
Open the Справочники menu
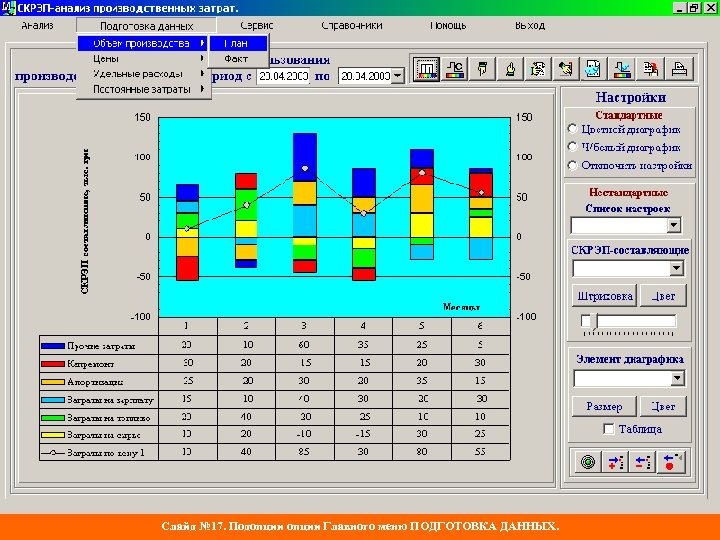pyautogui.click(x=352, y=26)
